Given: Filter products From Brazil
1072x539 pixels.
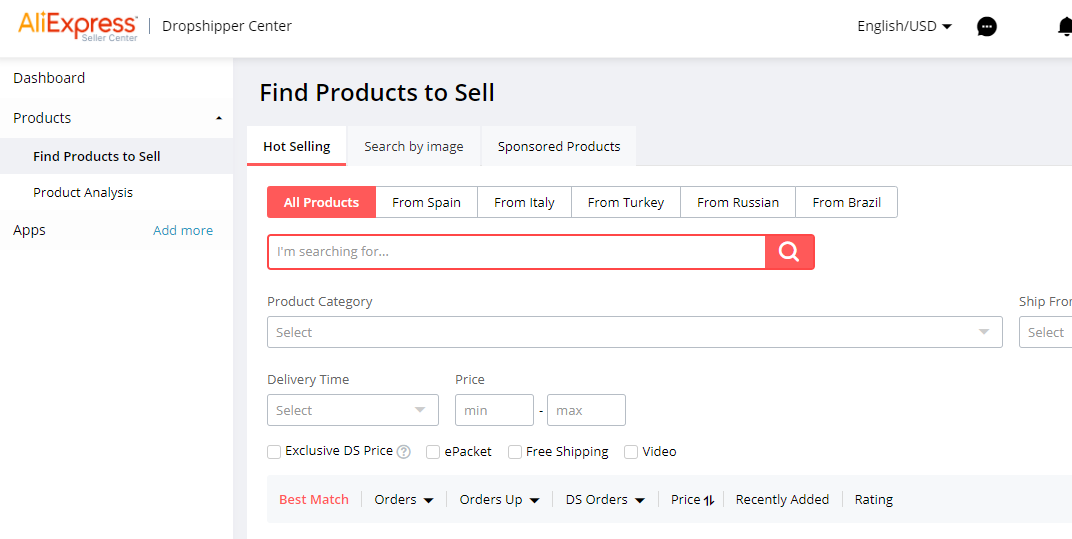Looking at the screenshot, I should point(846,202).
